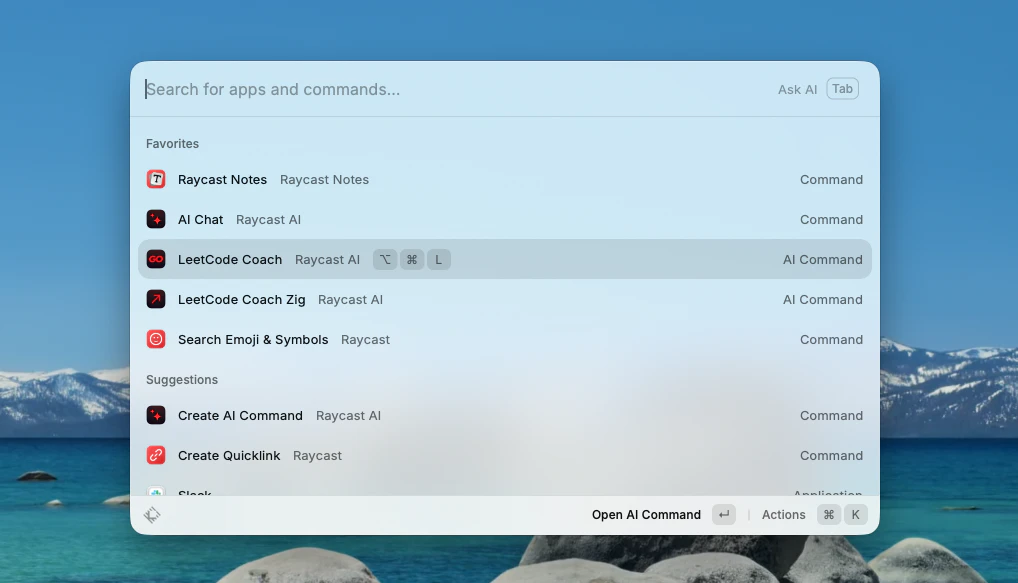Select the AI Chat command row

click(504, 219)
